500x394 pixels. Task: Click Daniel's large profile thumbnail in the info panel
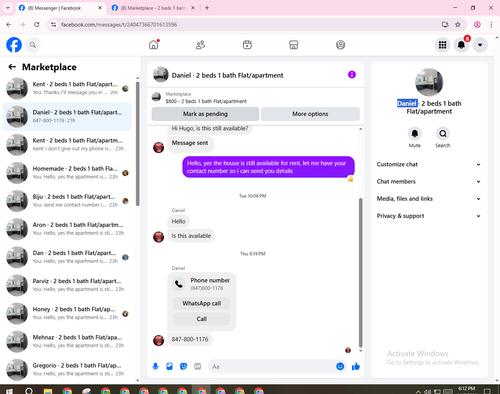coord(429,82)
